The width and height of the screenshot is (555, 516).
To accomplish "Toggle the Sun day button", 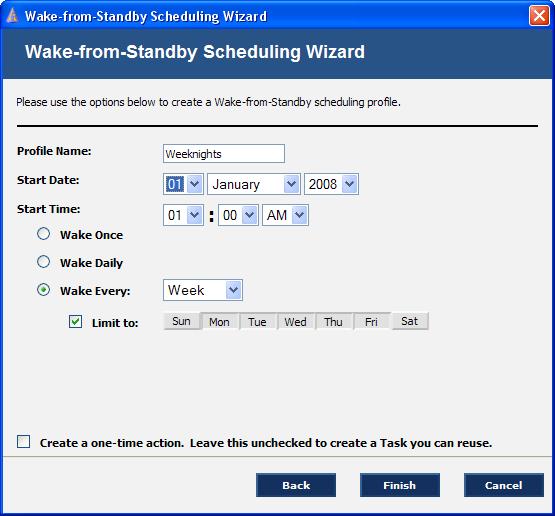I will pos(182,321).
